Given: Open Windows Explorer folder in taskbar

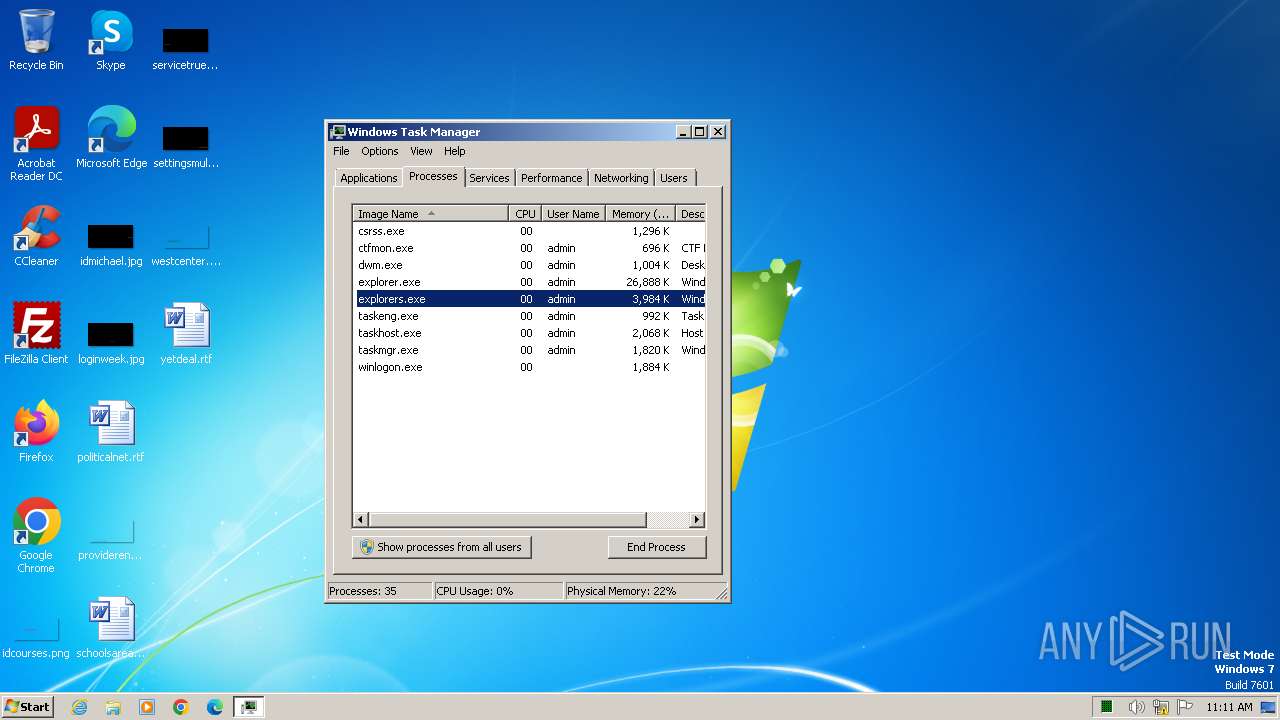Looking at the screenshot, I should (113, 707).
